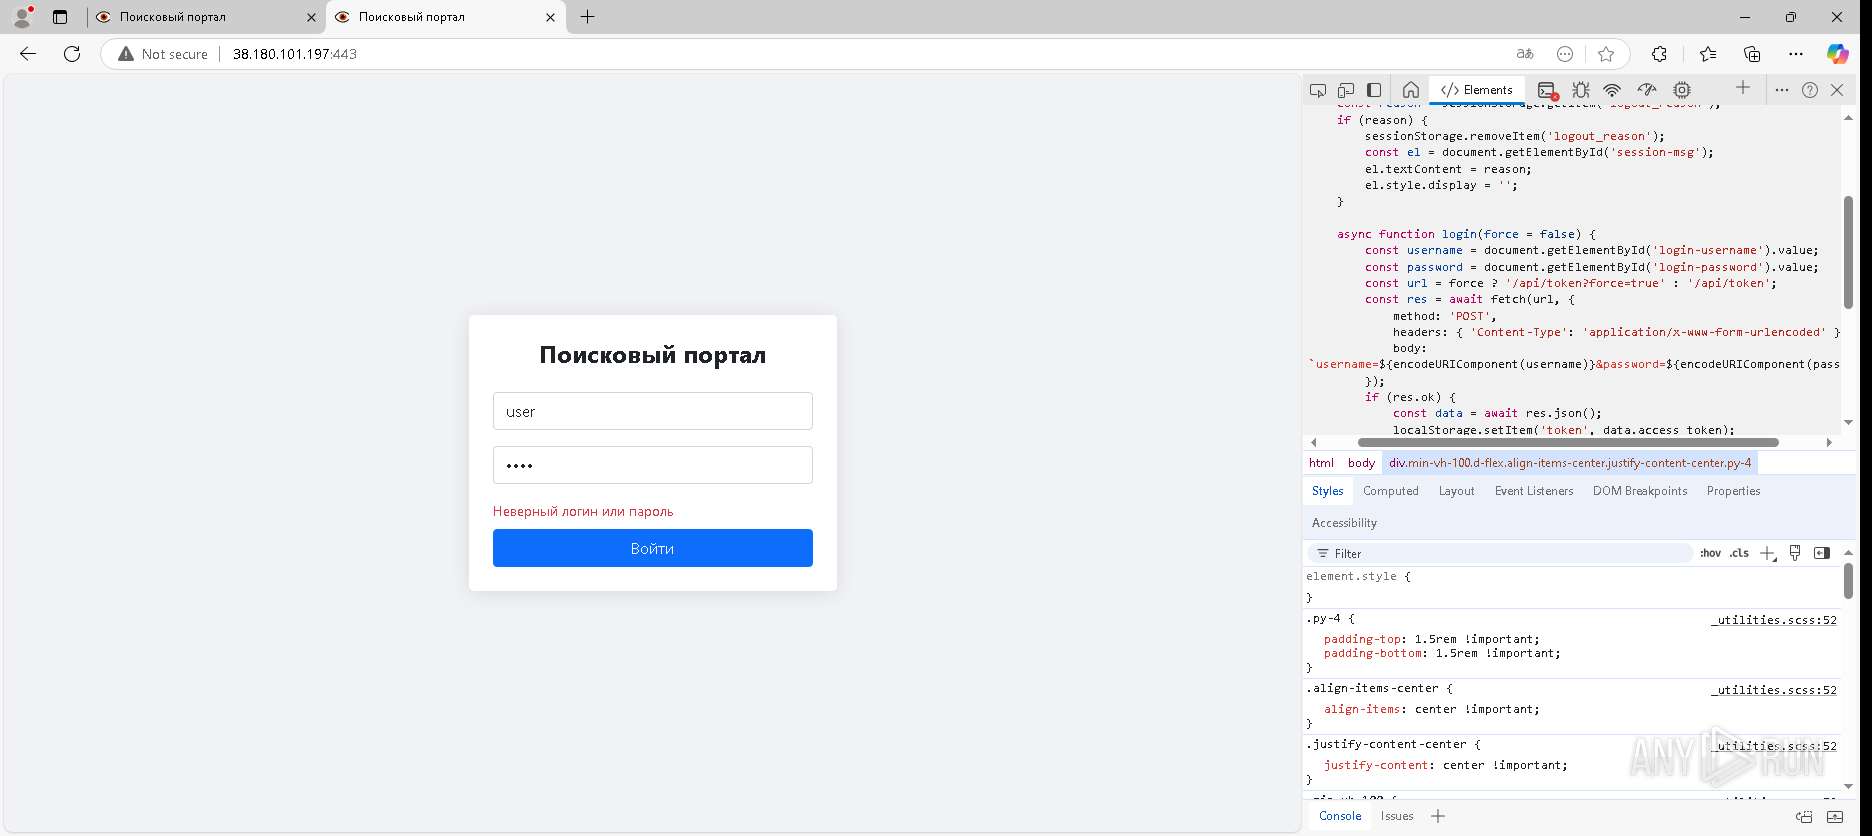Switch to the Computed pane tab

pyautogui.click(x=1391, y=491)
